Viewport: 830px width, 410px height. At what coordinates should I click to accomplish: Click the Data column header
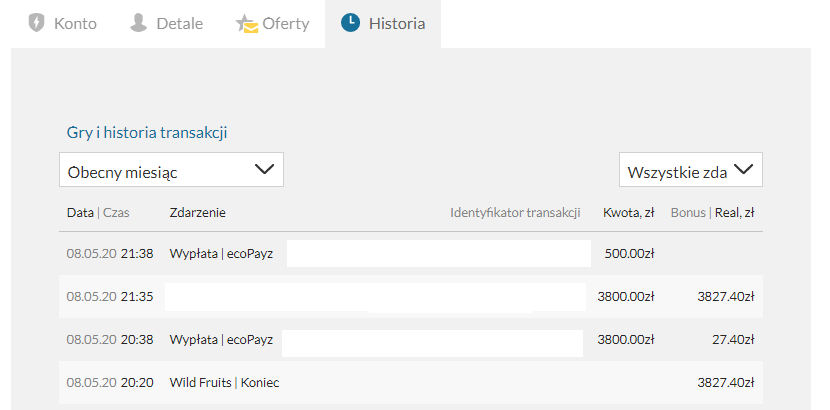coord(80,213)
